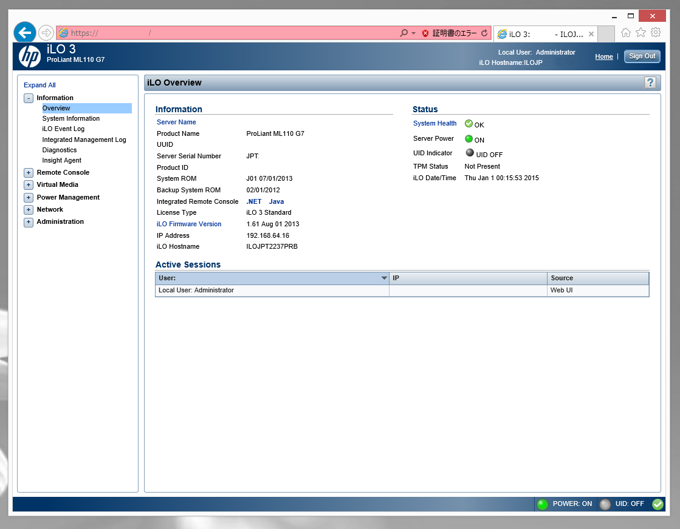Screen dimensions: 680x529
Task: Select Overview in the navigation tree
Action: click(x=87, y=108)
